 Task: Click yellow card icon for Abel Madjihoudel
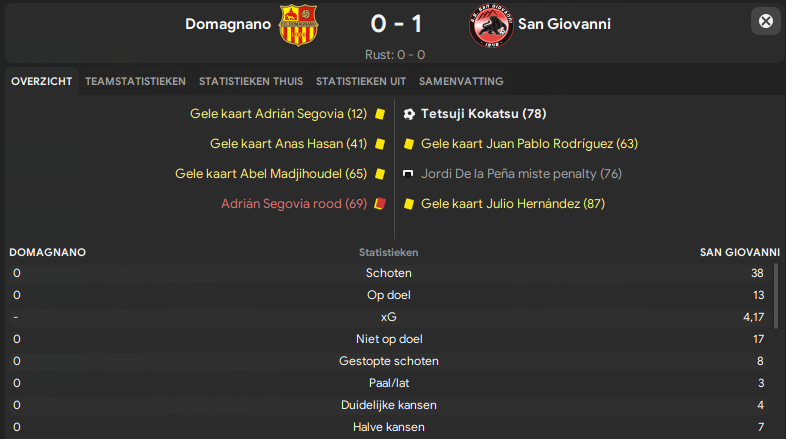point(380,174)
